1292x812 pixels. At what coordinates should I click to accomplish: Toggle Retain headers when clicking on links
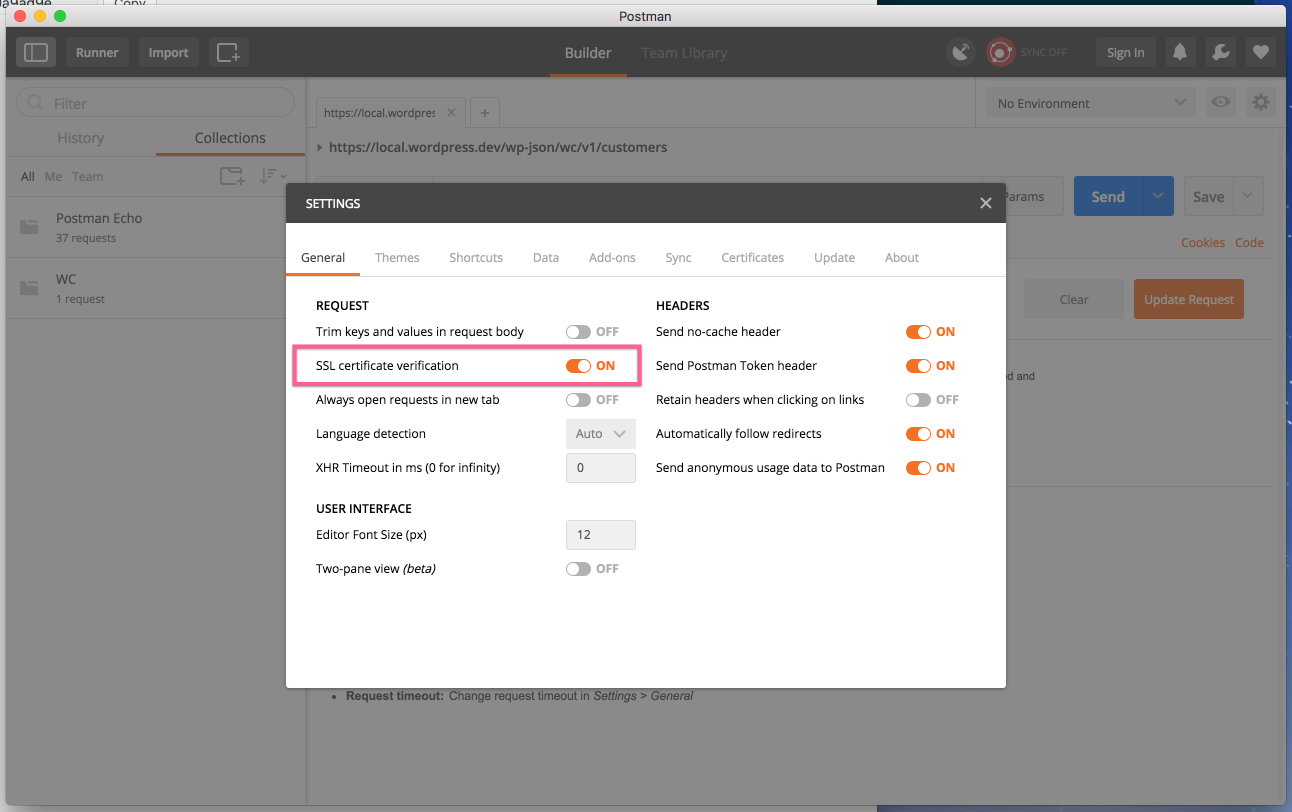tap(918, 400)
